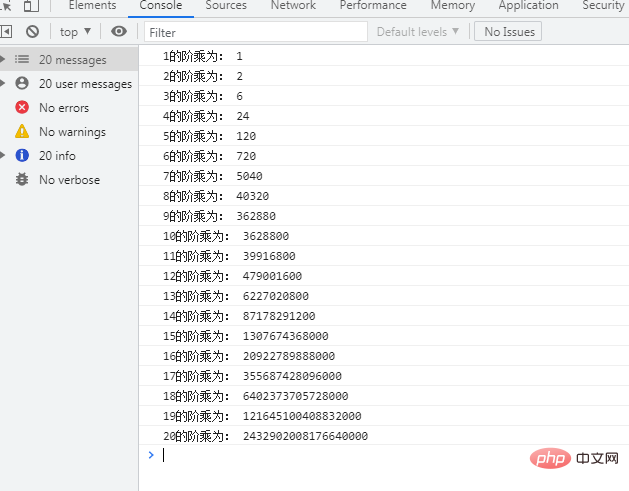
Task: Click the log value 39916800
Action: coord(269,256)
